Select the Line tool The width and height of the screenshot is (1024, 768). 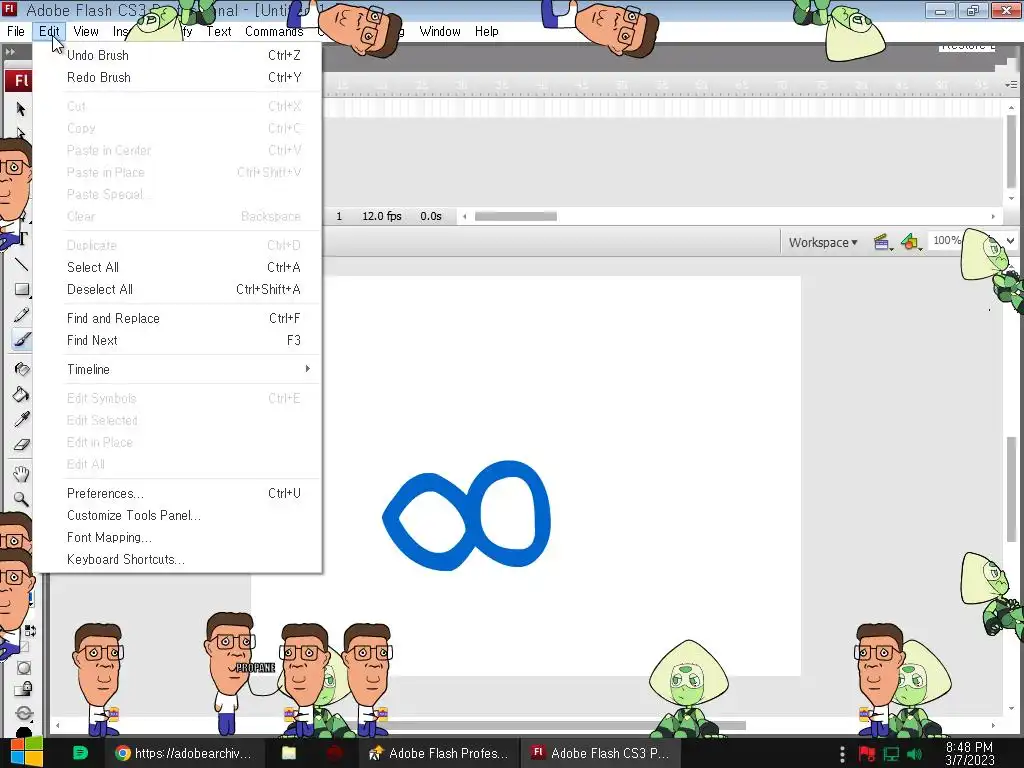point(22,264)
